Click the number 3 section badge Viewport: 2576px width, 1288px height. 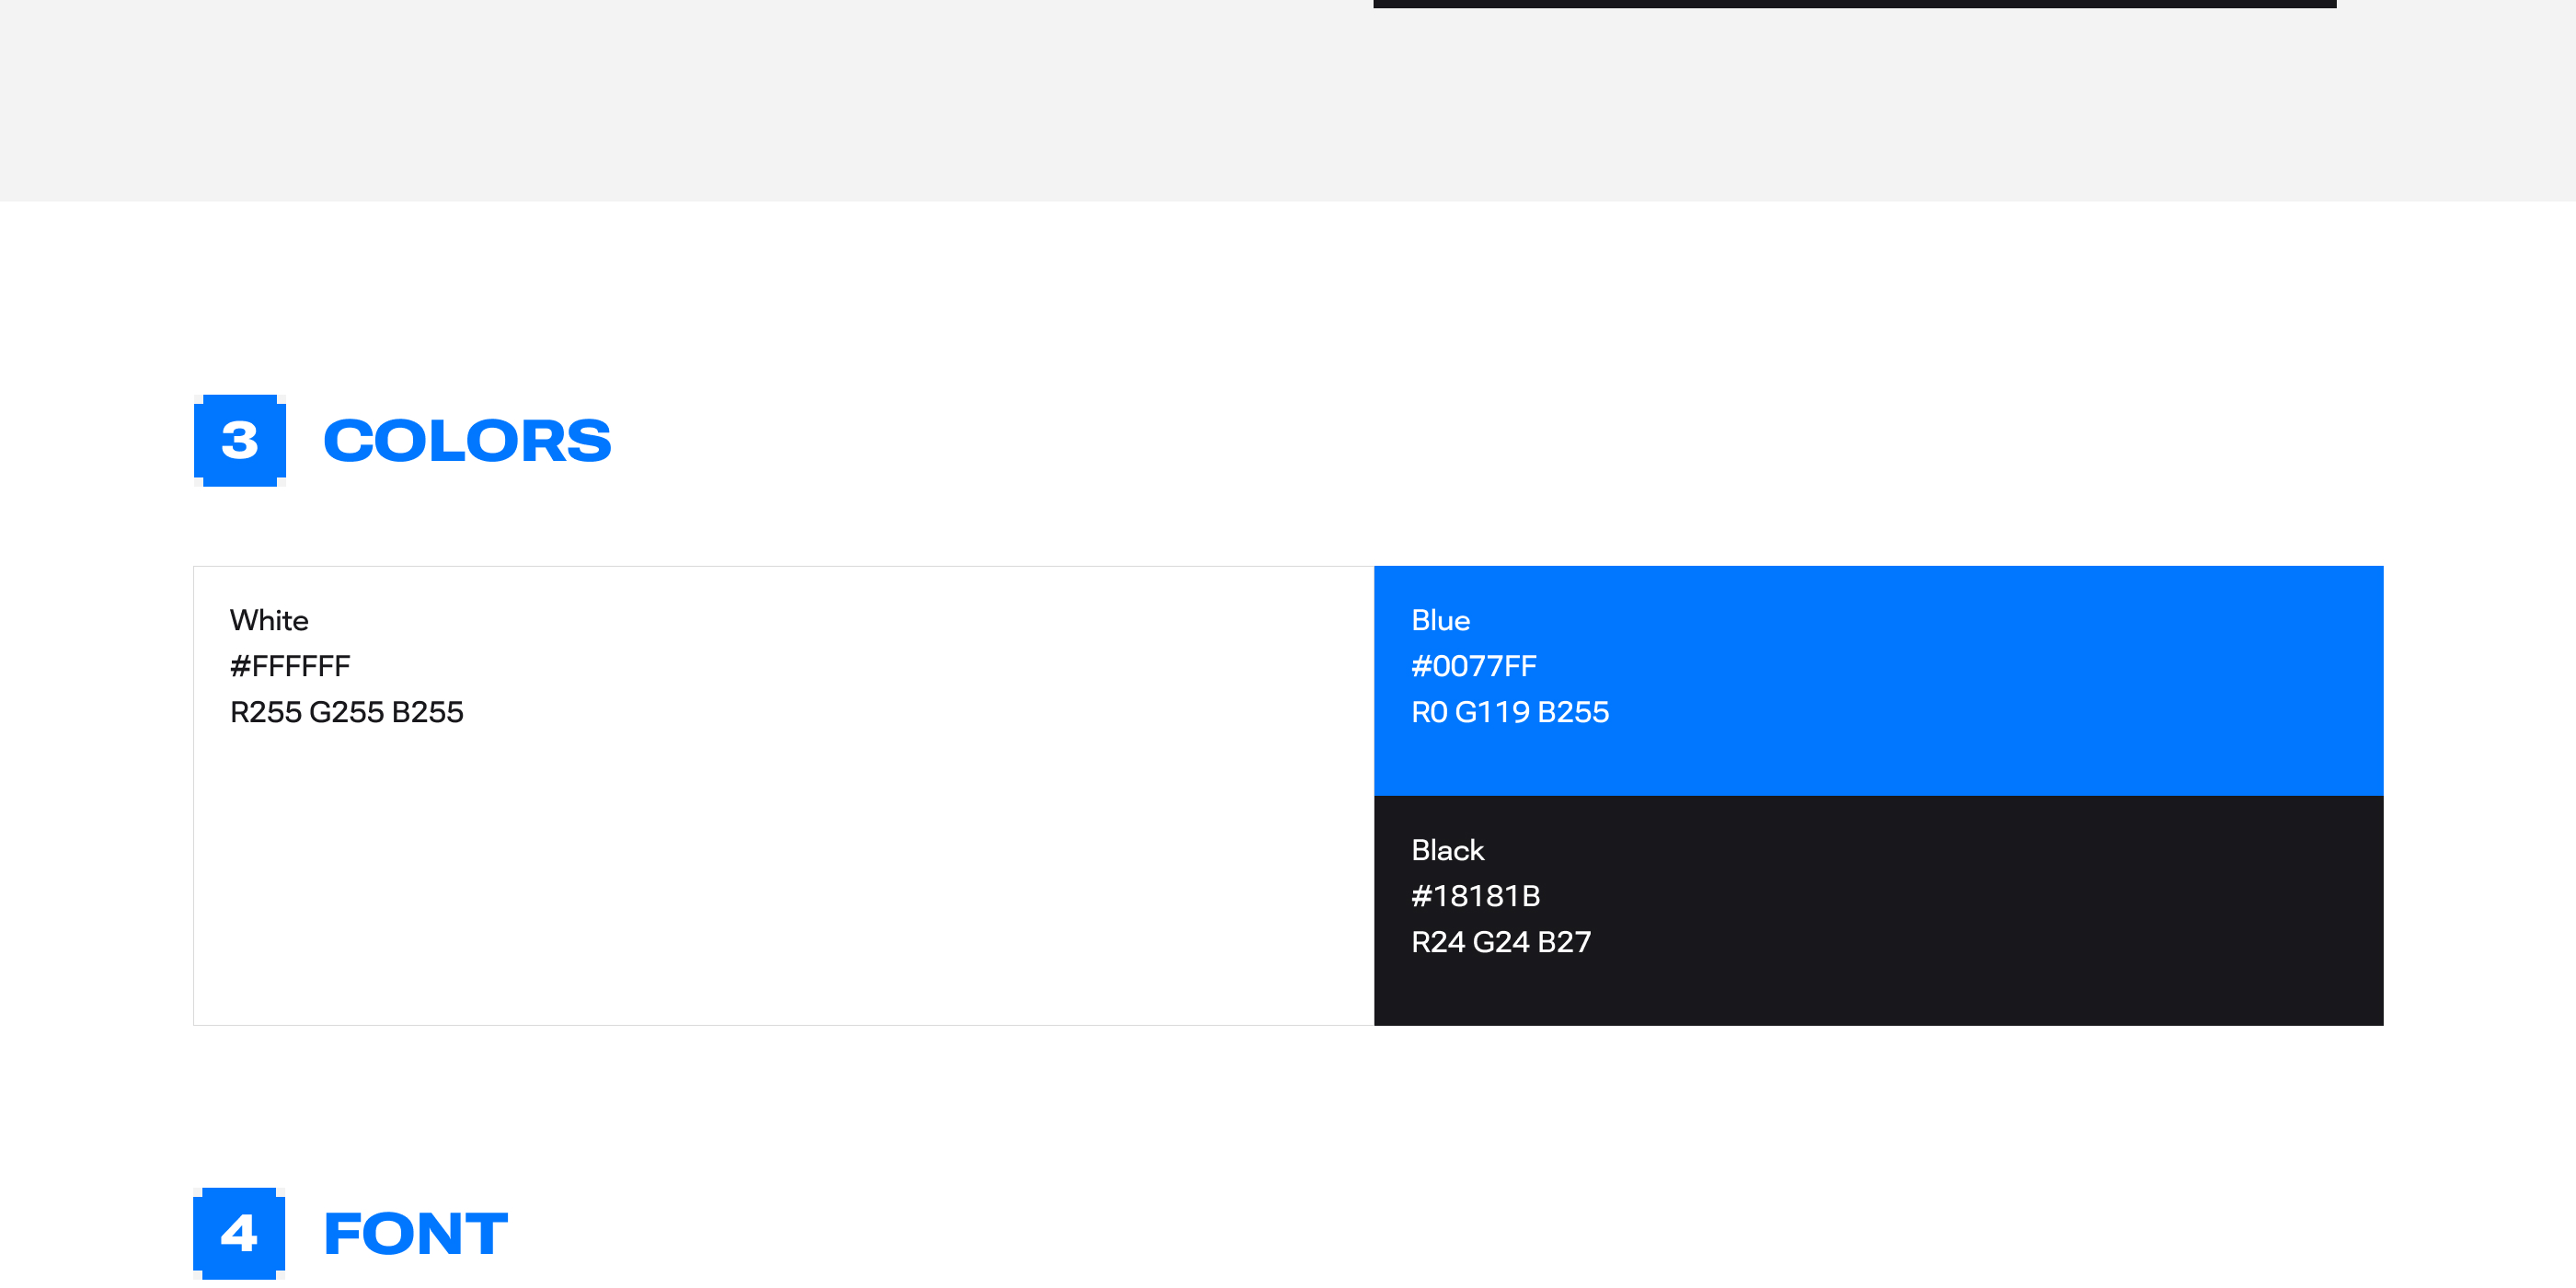tap(240, 440)
